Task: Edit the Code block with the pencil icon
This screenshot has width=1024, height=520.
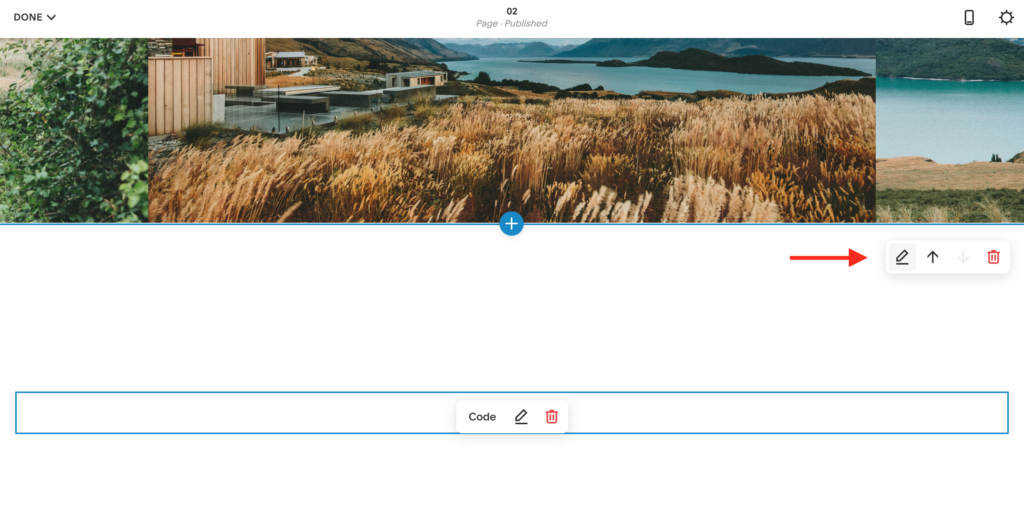Action: coord(520,417)
